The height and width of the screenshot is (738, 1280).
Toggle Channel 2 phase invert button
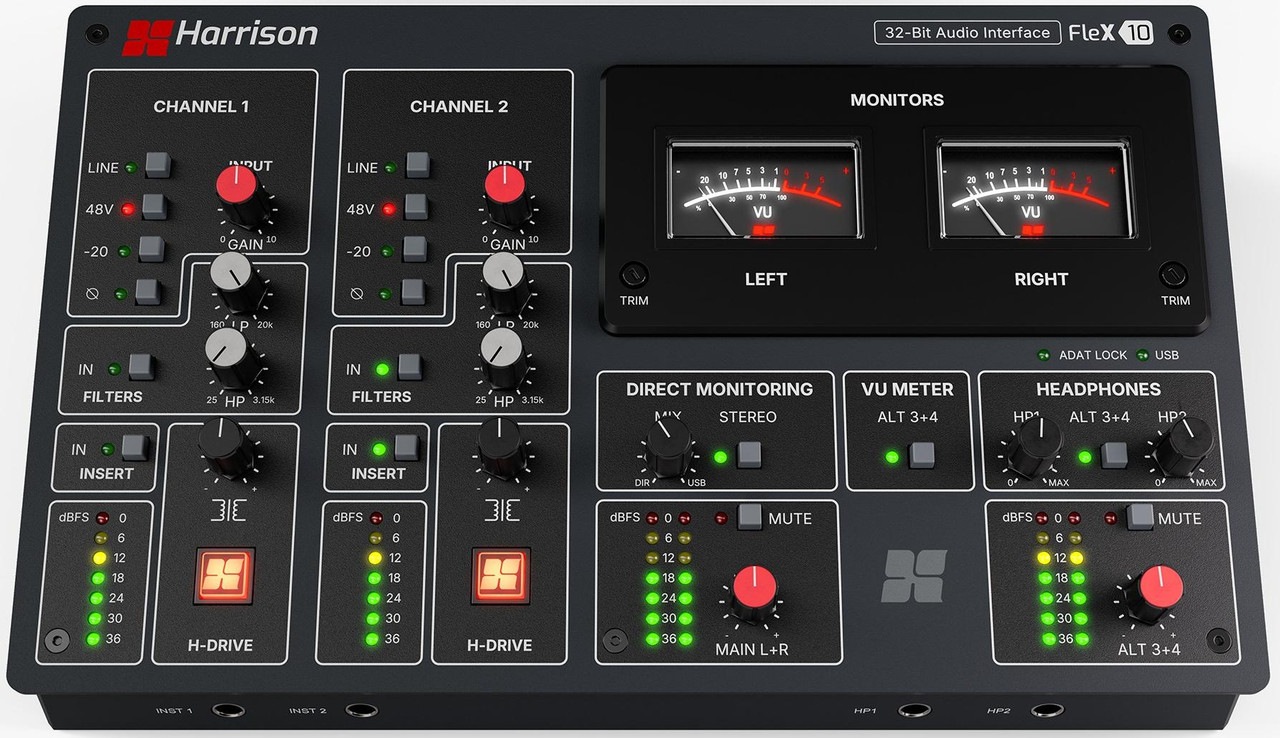tap(413, 291)
